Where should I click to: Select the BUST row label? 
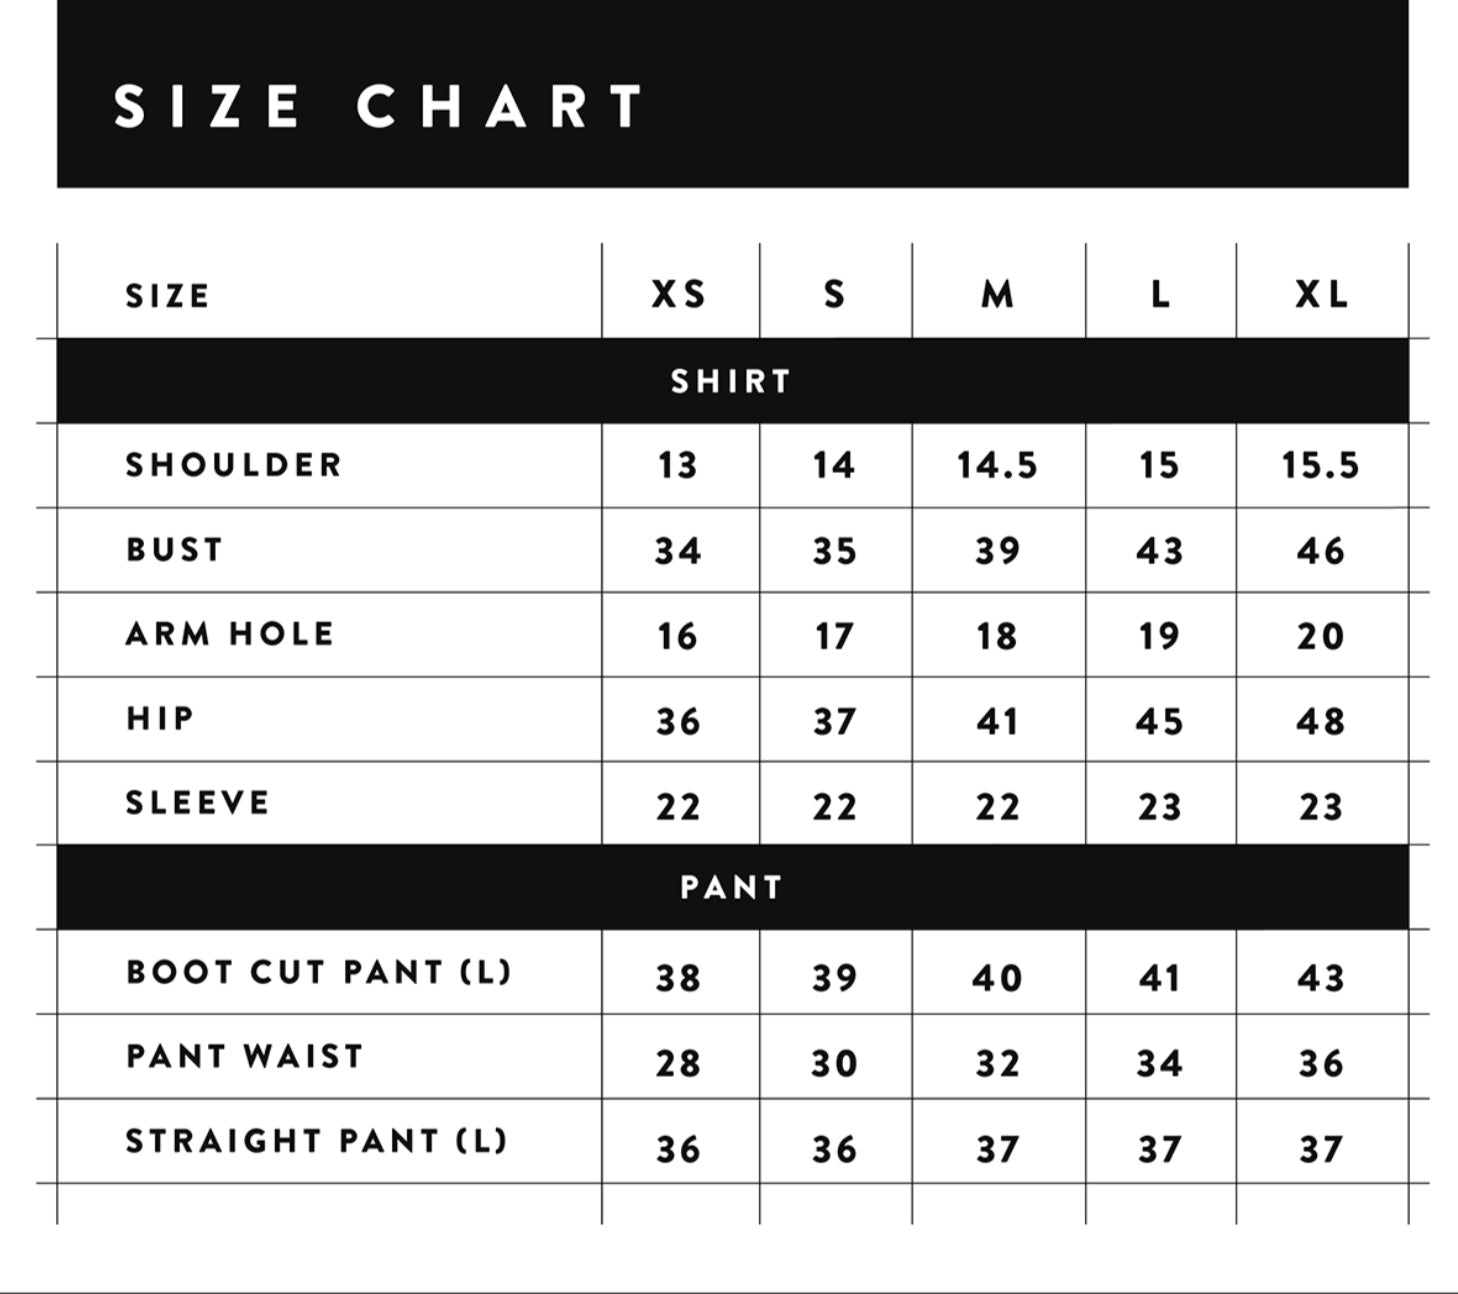tap(175, 550)
